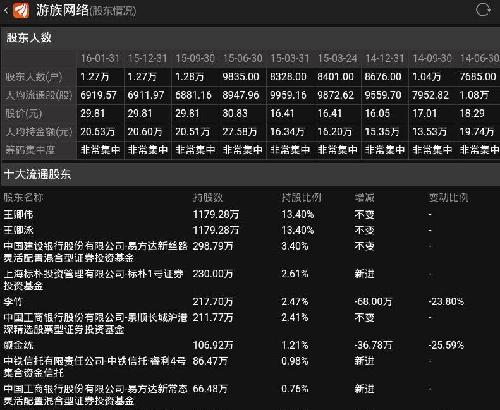Select the 15-12-31 date column header
The width and height of the screenshot is (500, 410).
pos(147,58)
